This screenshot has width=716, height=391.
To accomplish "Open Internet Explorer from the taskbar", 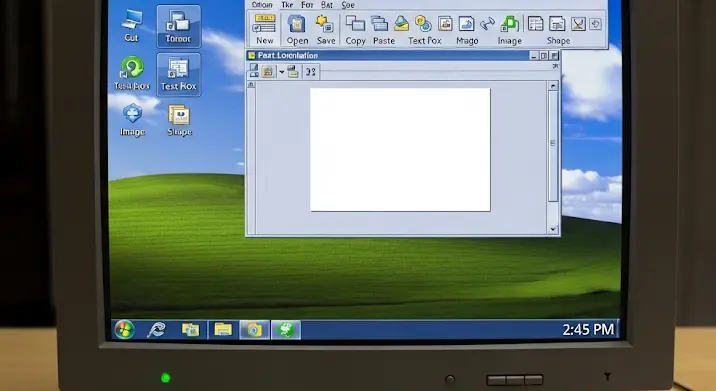I will [x=156, y=329].
